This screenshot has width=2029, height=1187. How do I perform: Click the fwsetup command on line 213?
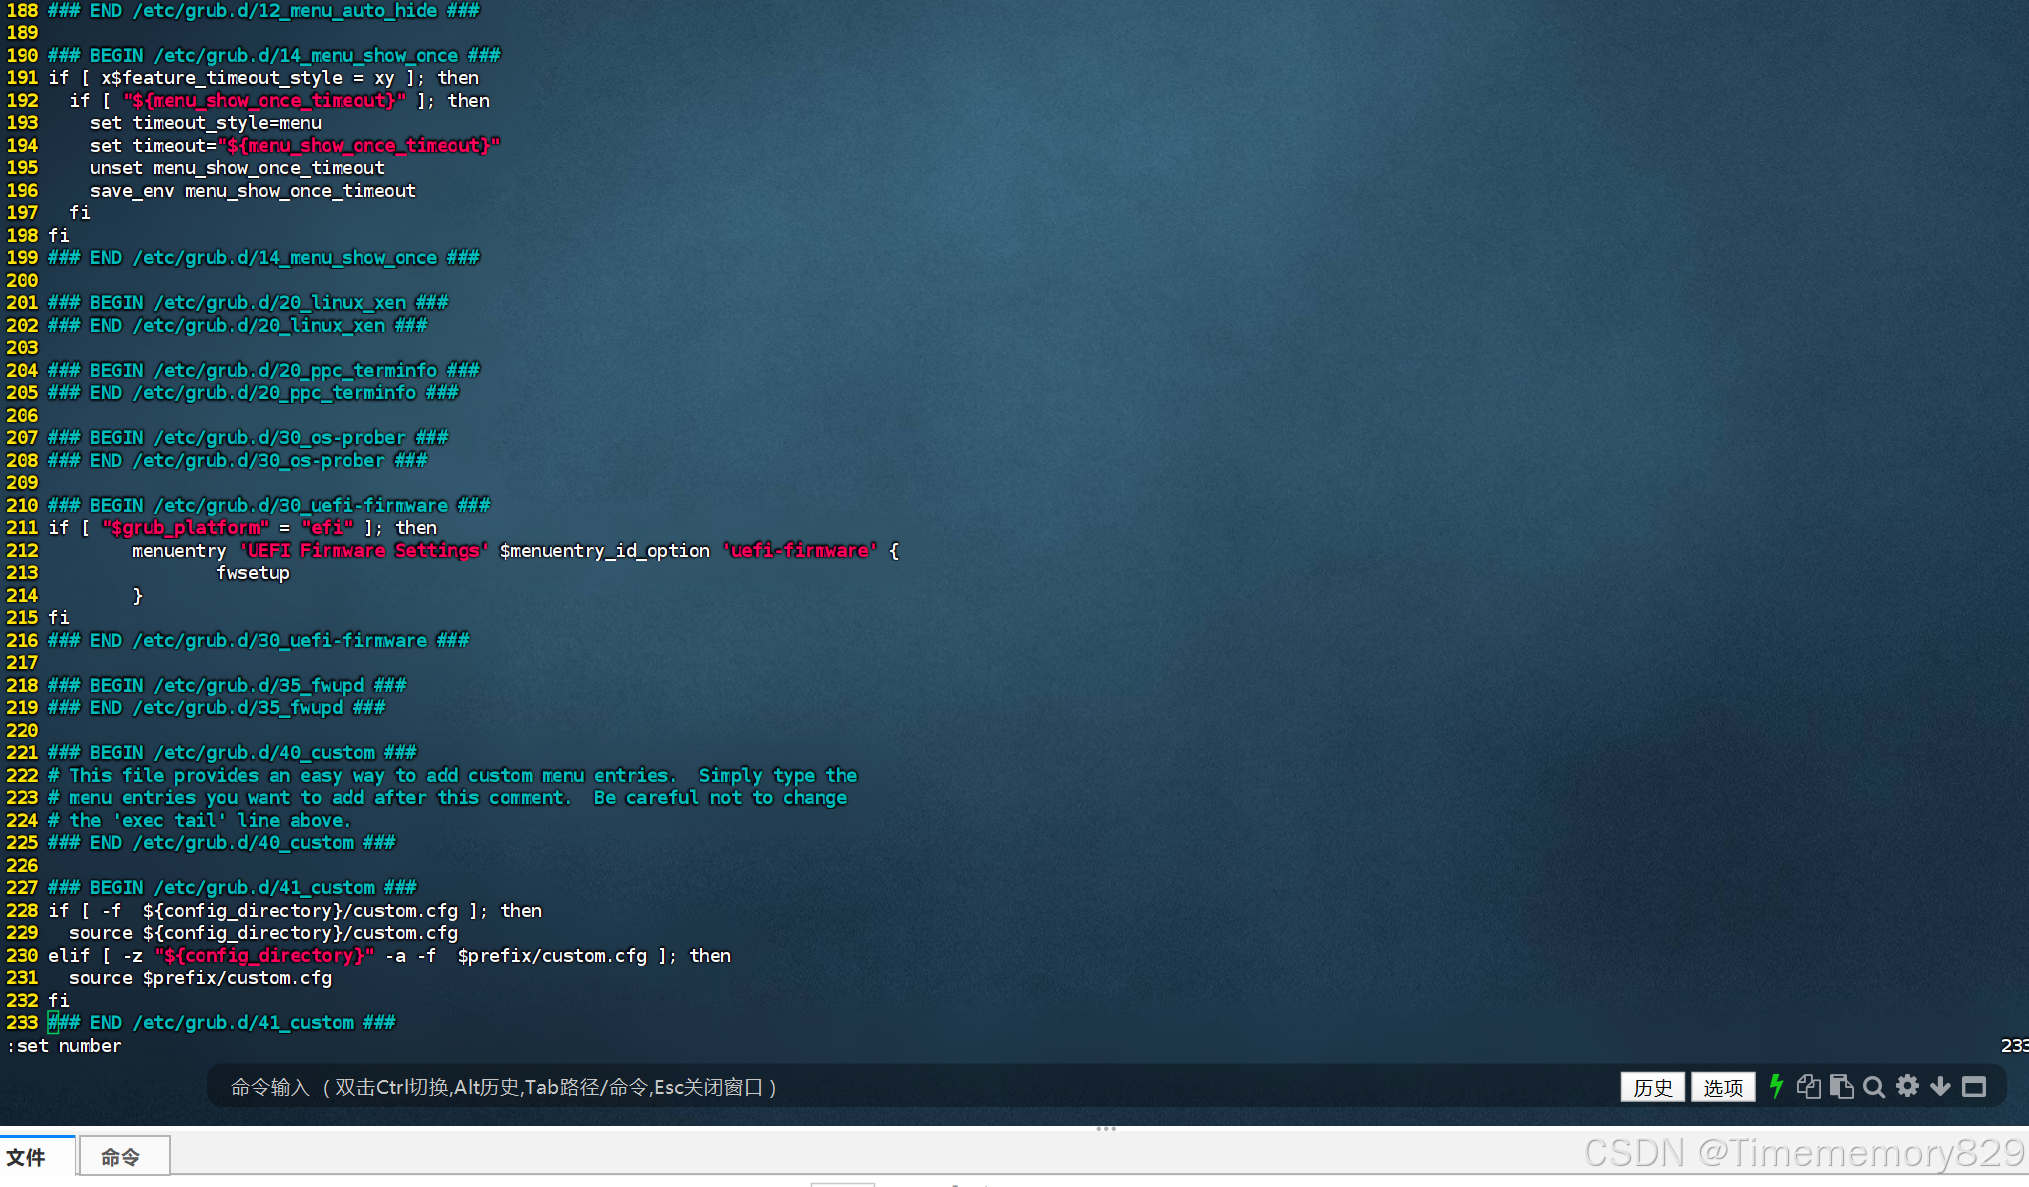(252, 573)
